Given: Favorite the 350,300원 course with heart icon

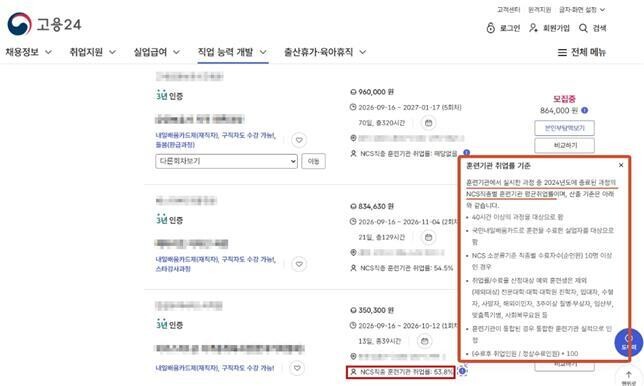Looking at the screenshot, I should pyautogui.click(x=297, y=368).
